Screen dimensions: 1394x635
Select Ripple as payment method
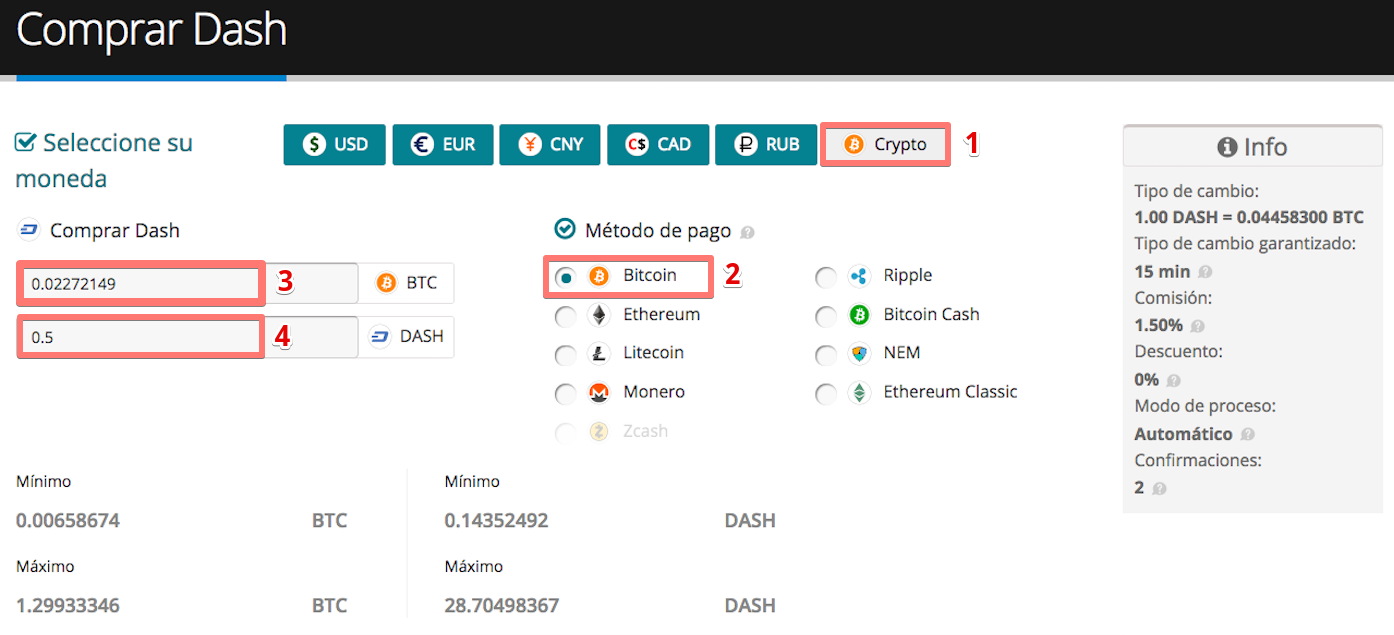click(826, 277)
